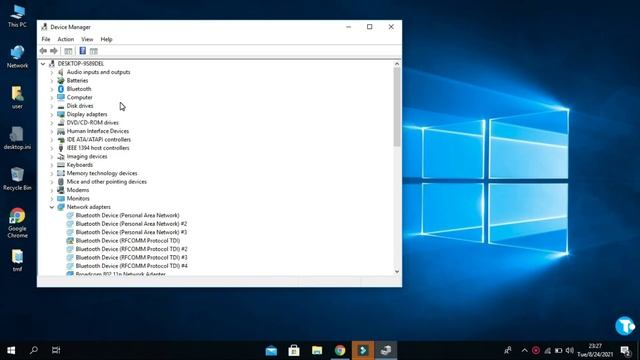Select the Google Chrome desktop shortcut
640x360 pixels.
[x=17, y=223]
